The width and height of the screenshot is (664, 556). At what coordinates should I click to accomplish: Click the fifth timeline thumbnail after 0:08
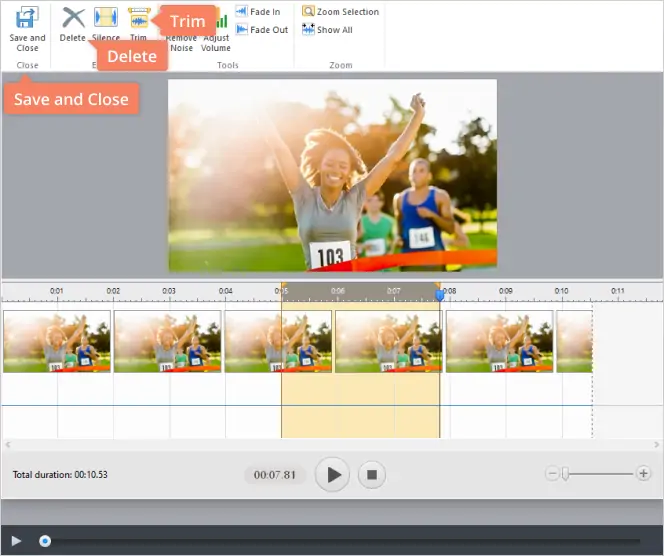(500, 341)
